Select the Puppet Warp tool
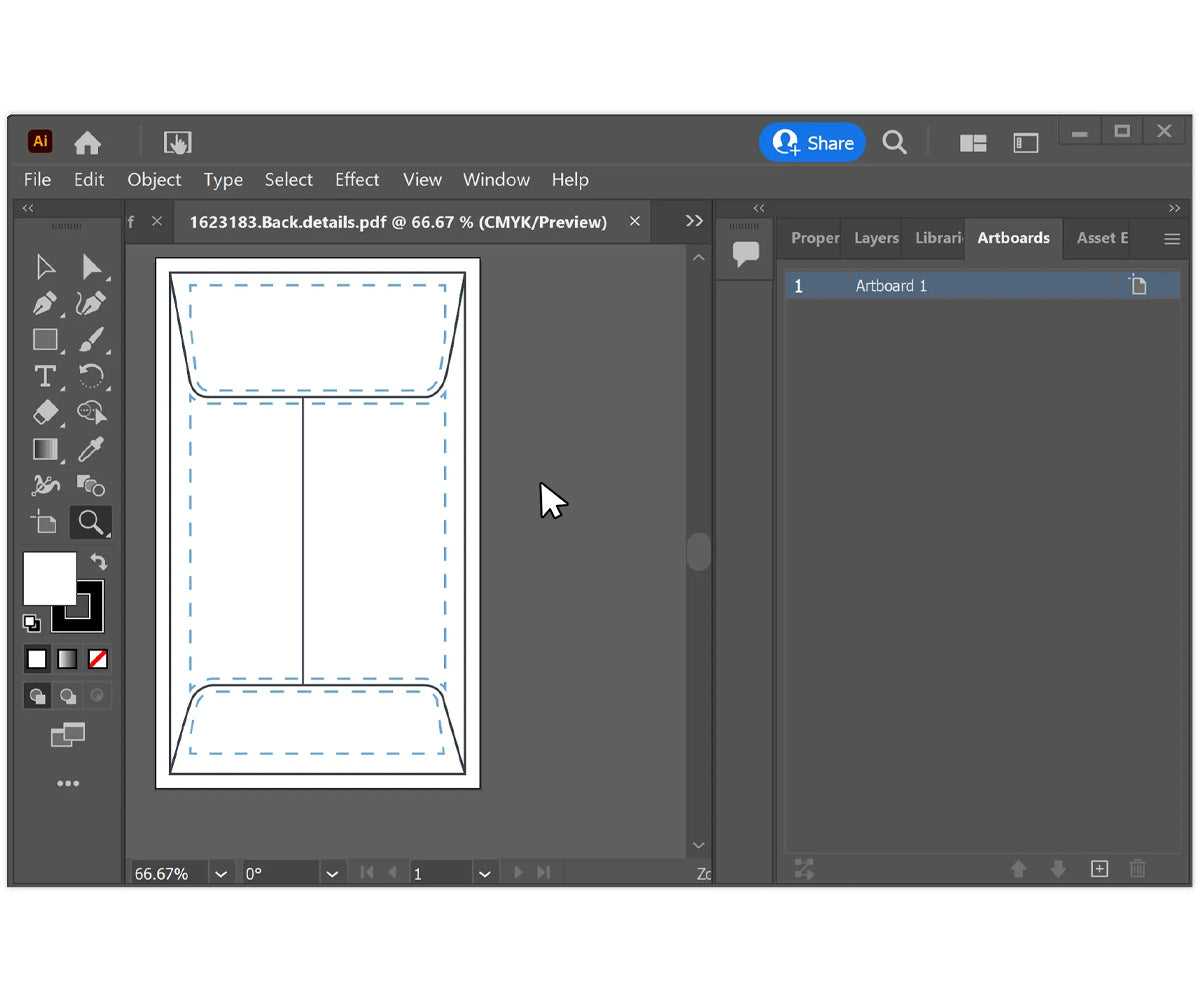This screenshot has width=1200, height=1000. (45, 486)
